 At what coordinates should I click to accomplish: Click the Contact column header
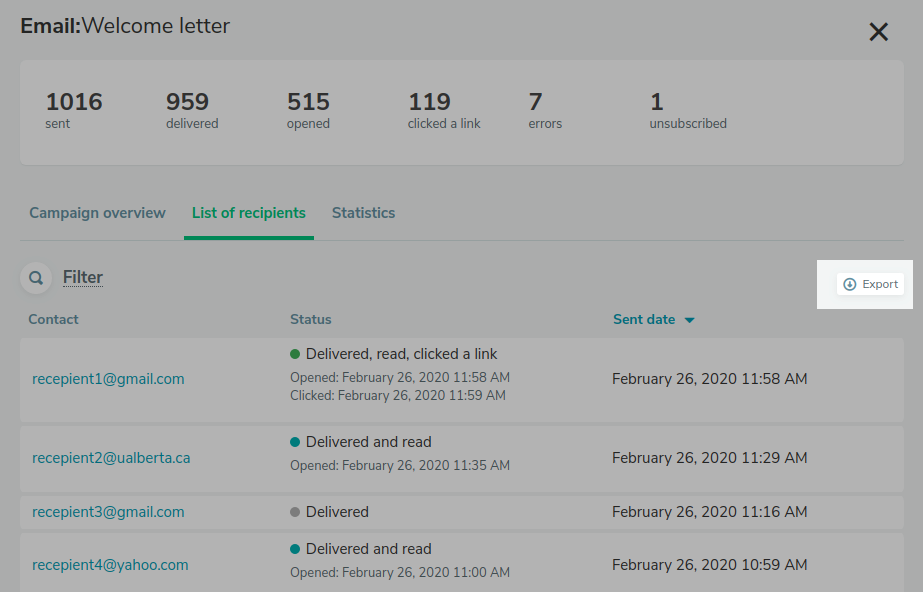[x=53, y=319]
